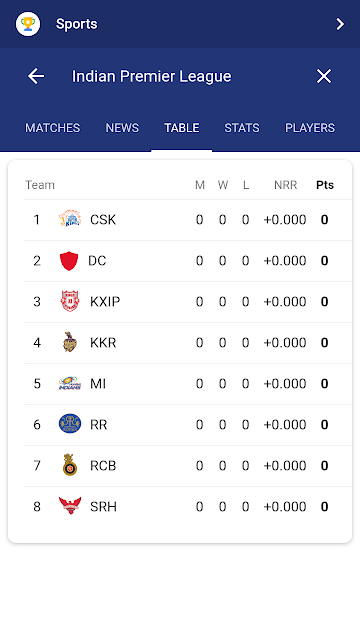Click the CSK team logo
This screenshot has width=360, height=640.
coord(70,219)
